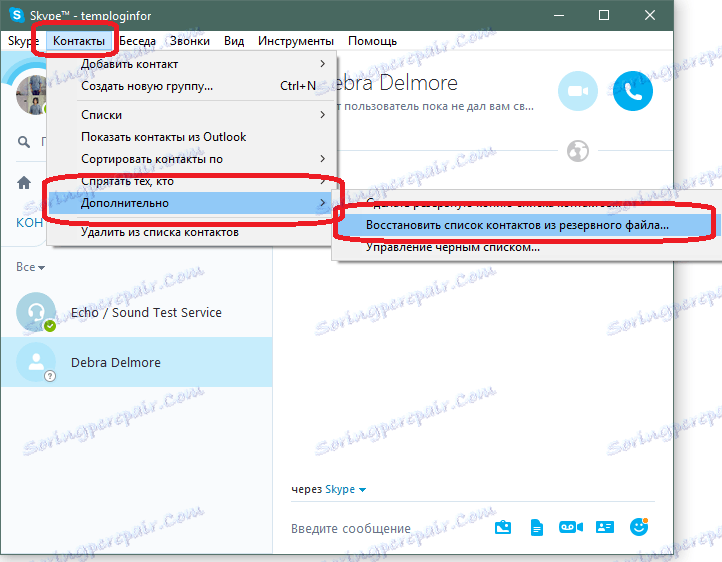Click the globe icon in conversation header
The image size is (722, 562).
(577, 151)
